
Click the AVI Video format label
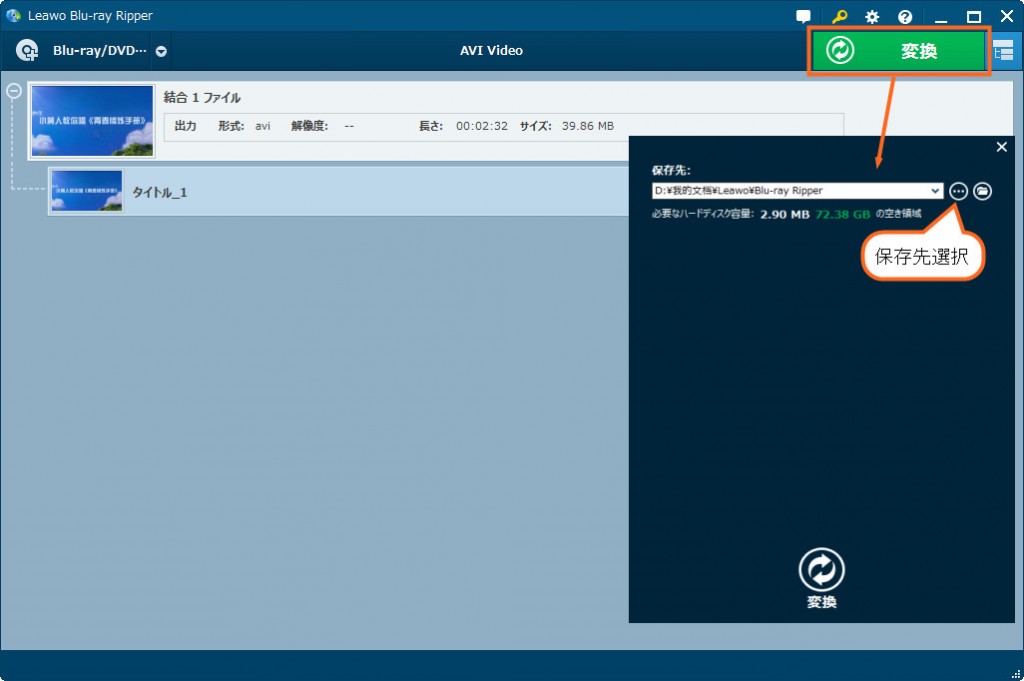pyautogui.click(x=491, y=50)
